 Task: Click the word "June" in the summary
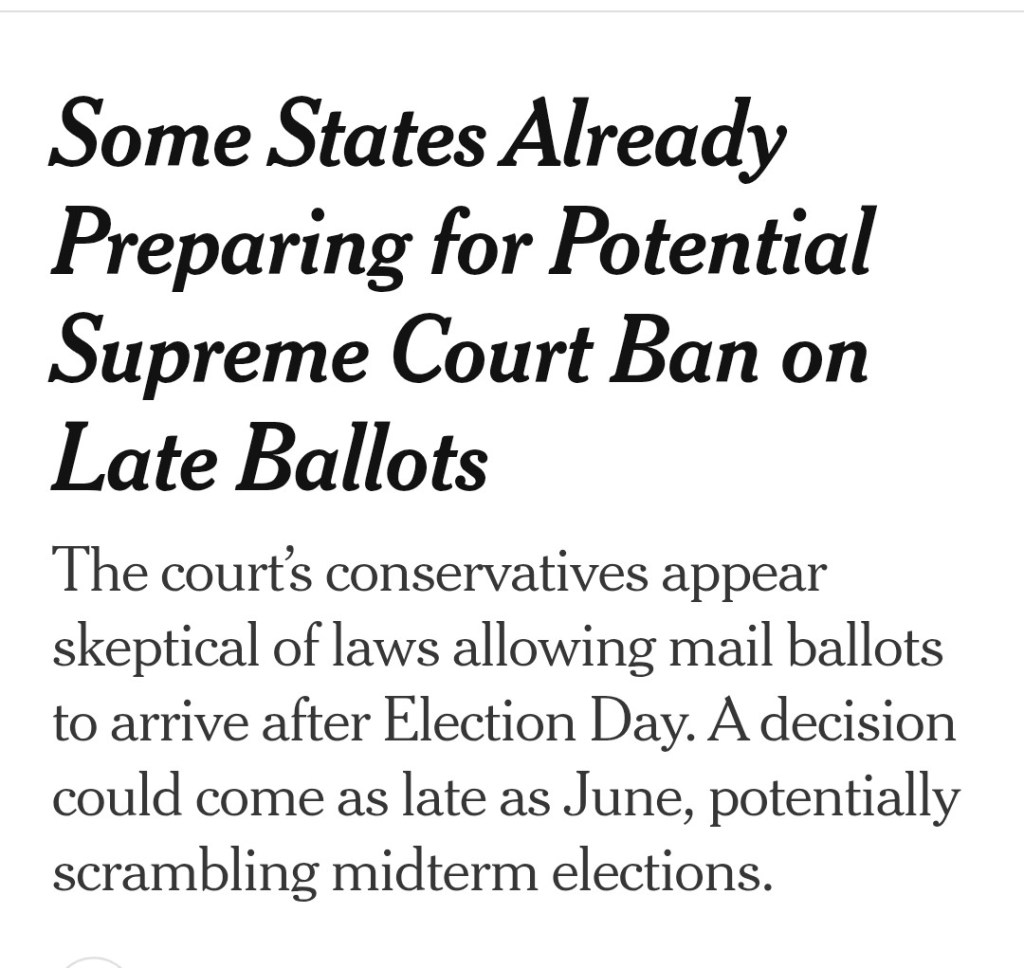(x=618, y=796)
